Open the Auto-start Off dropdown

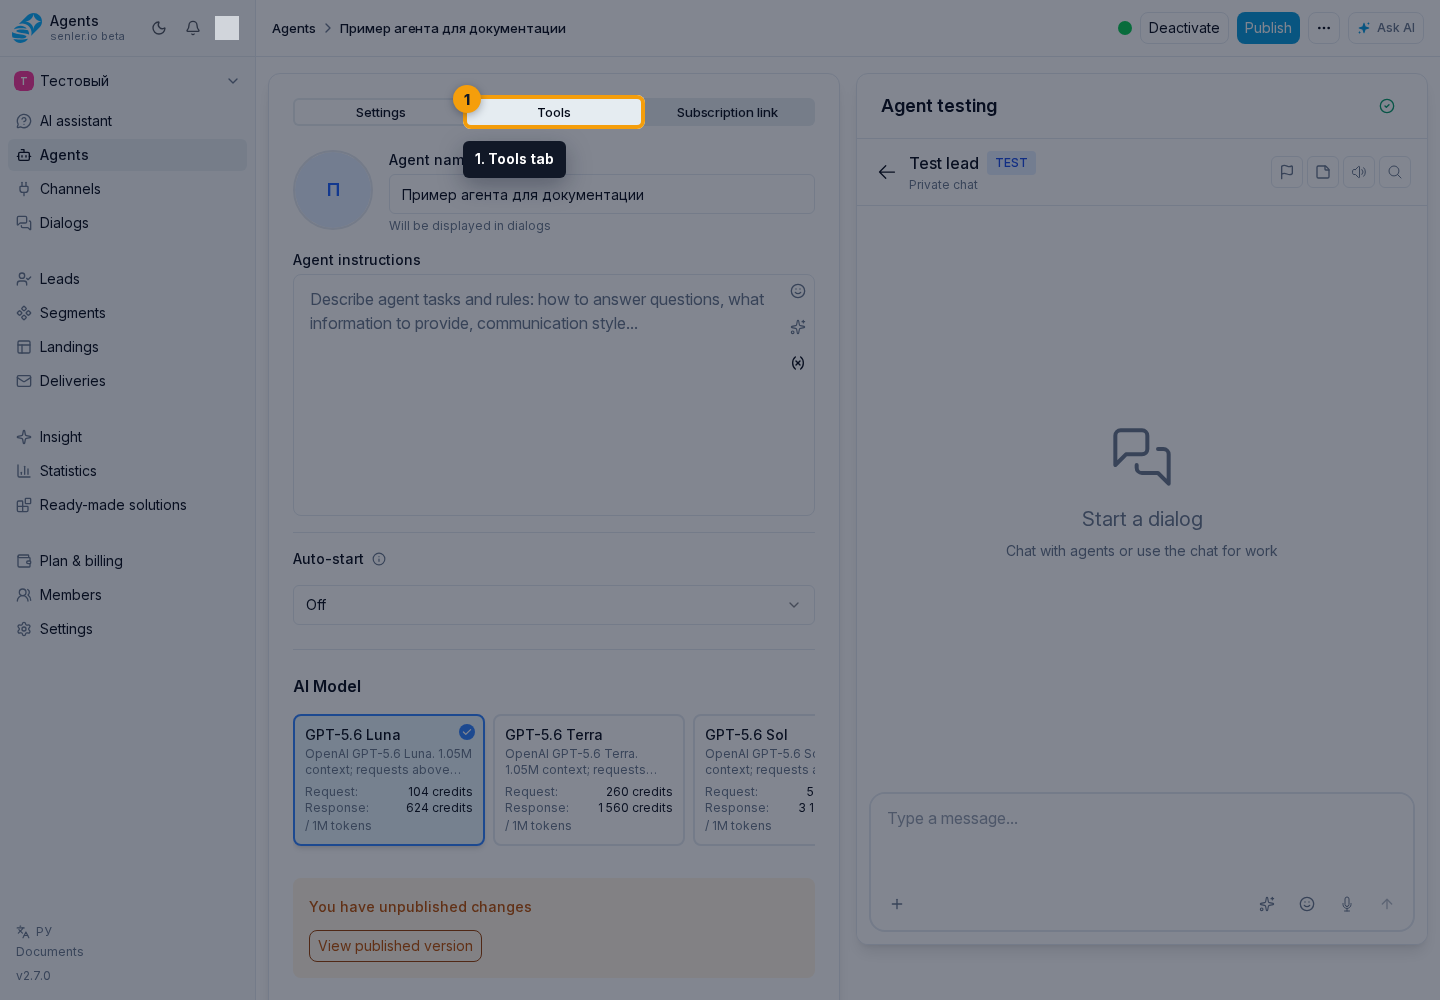[554, 605]
